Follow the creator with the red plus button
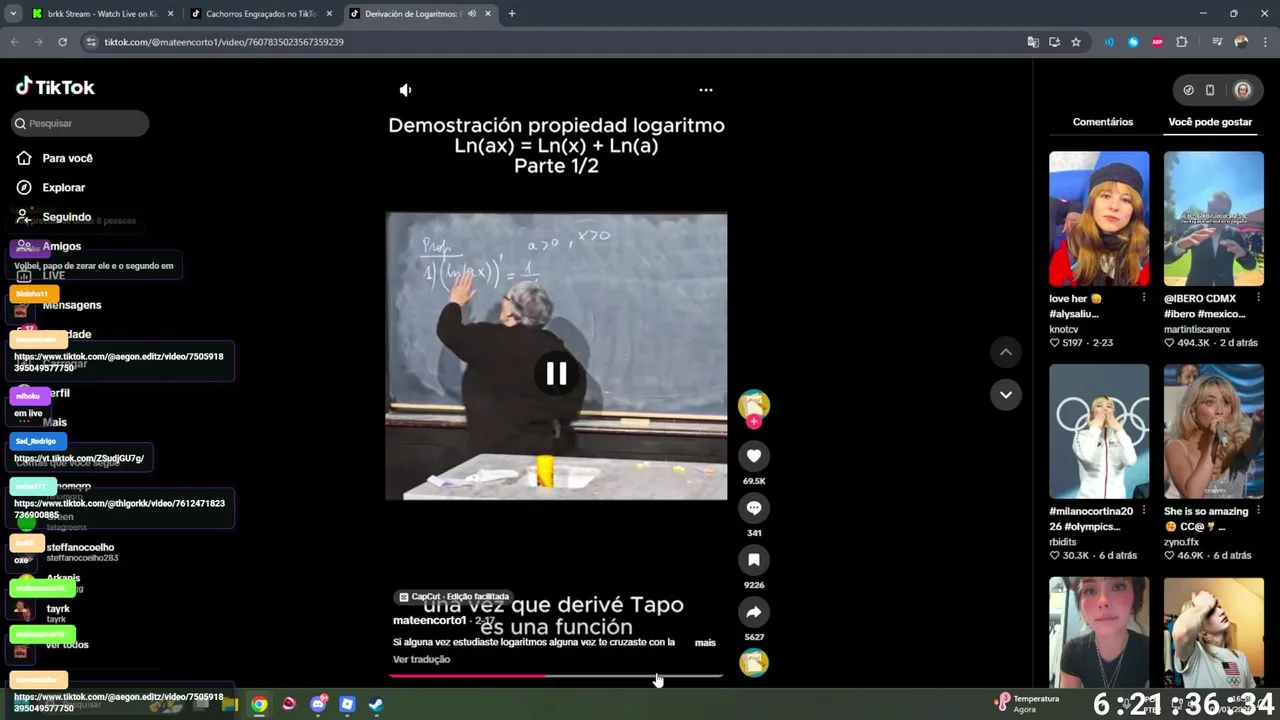This screenshot has height=720, width=1280. (754, 422)
